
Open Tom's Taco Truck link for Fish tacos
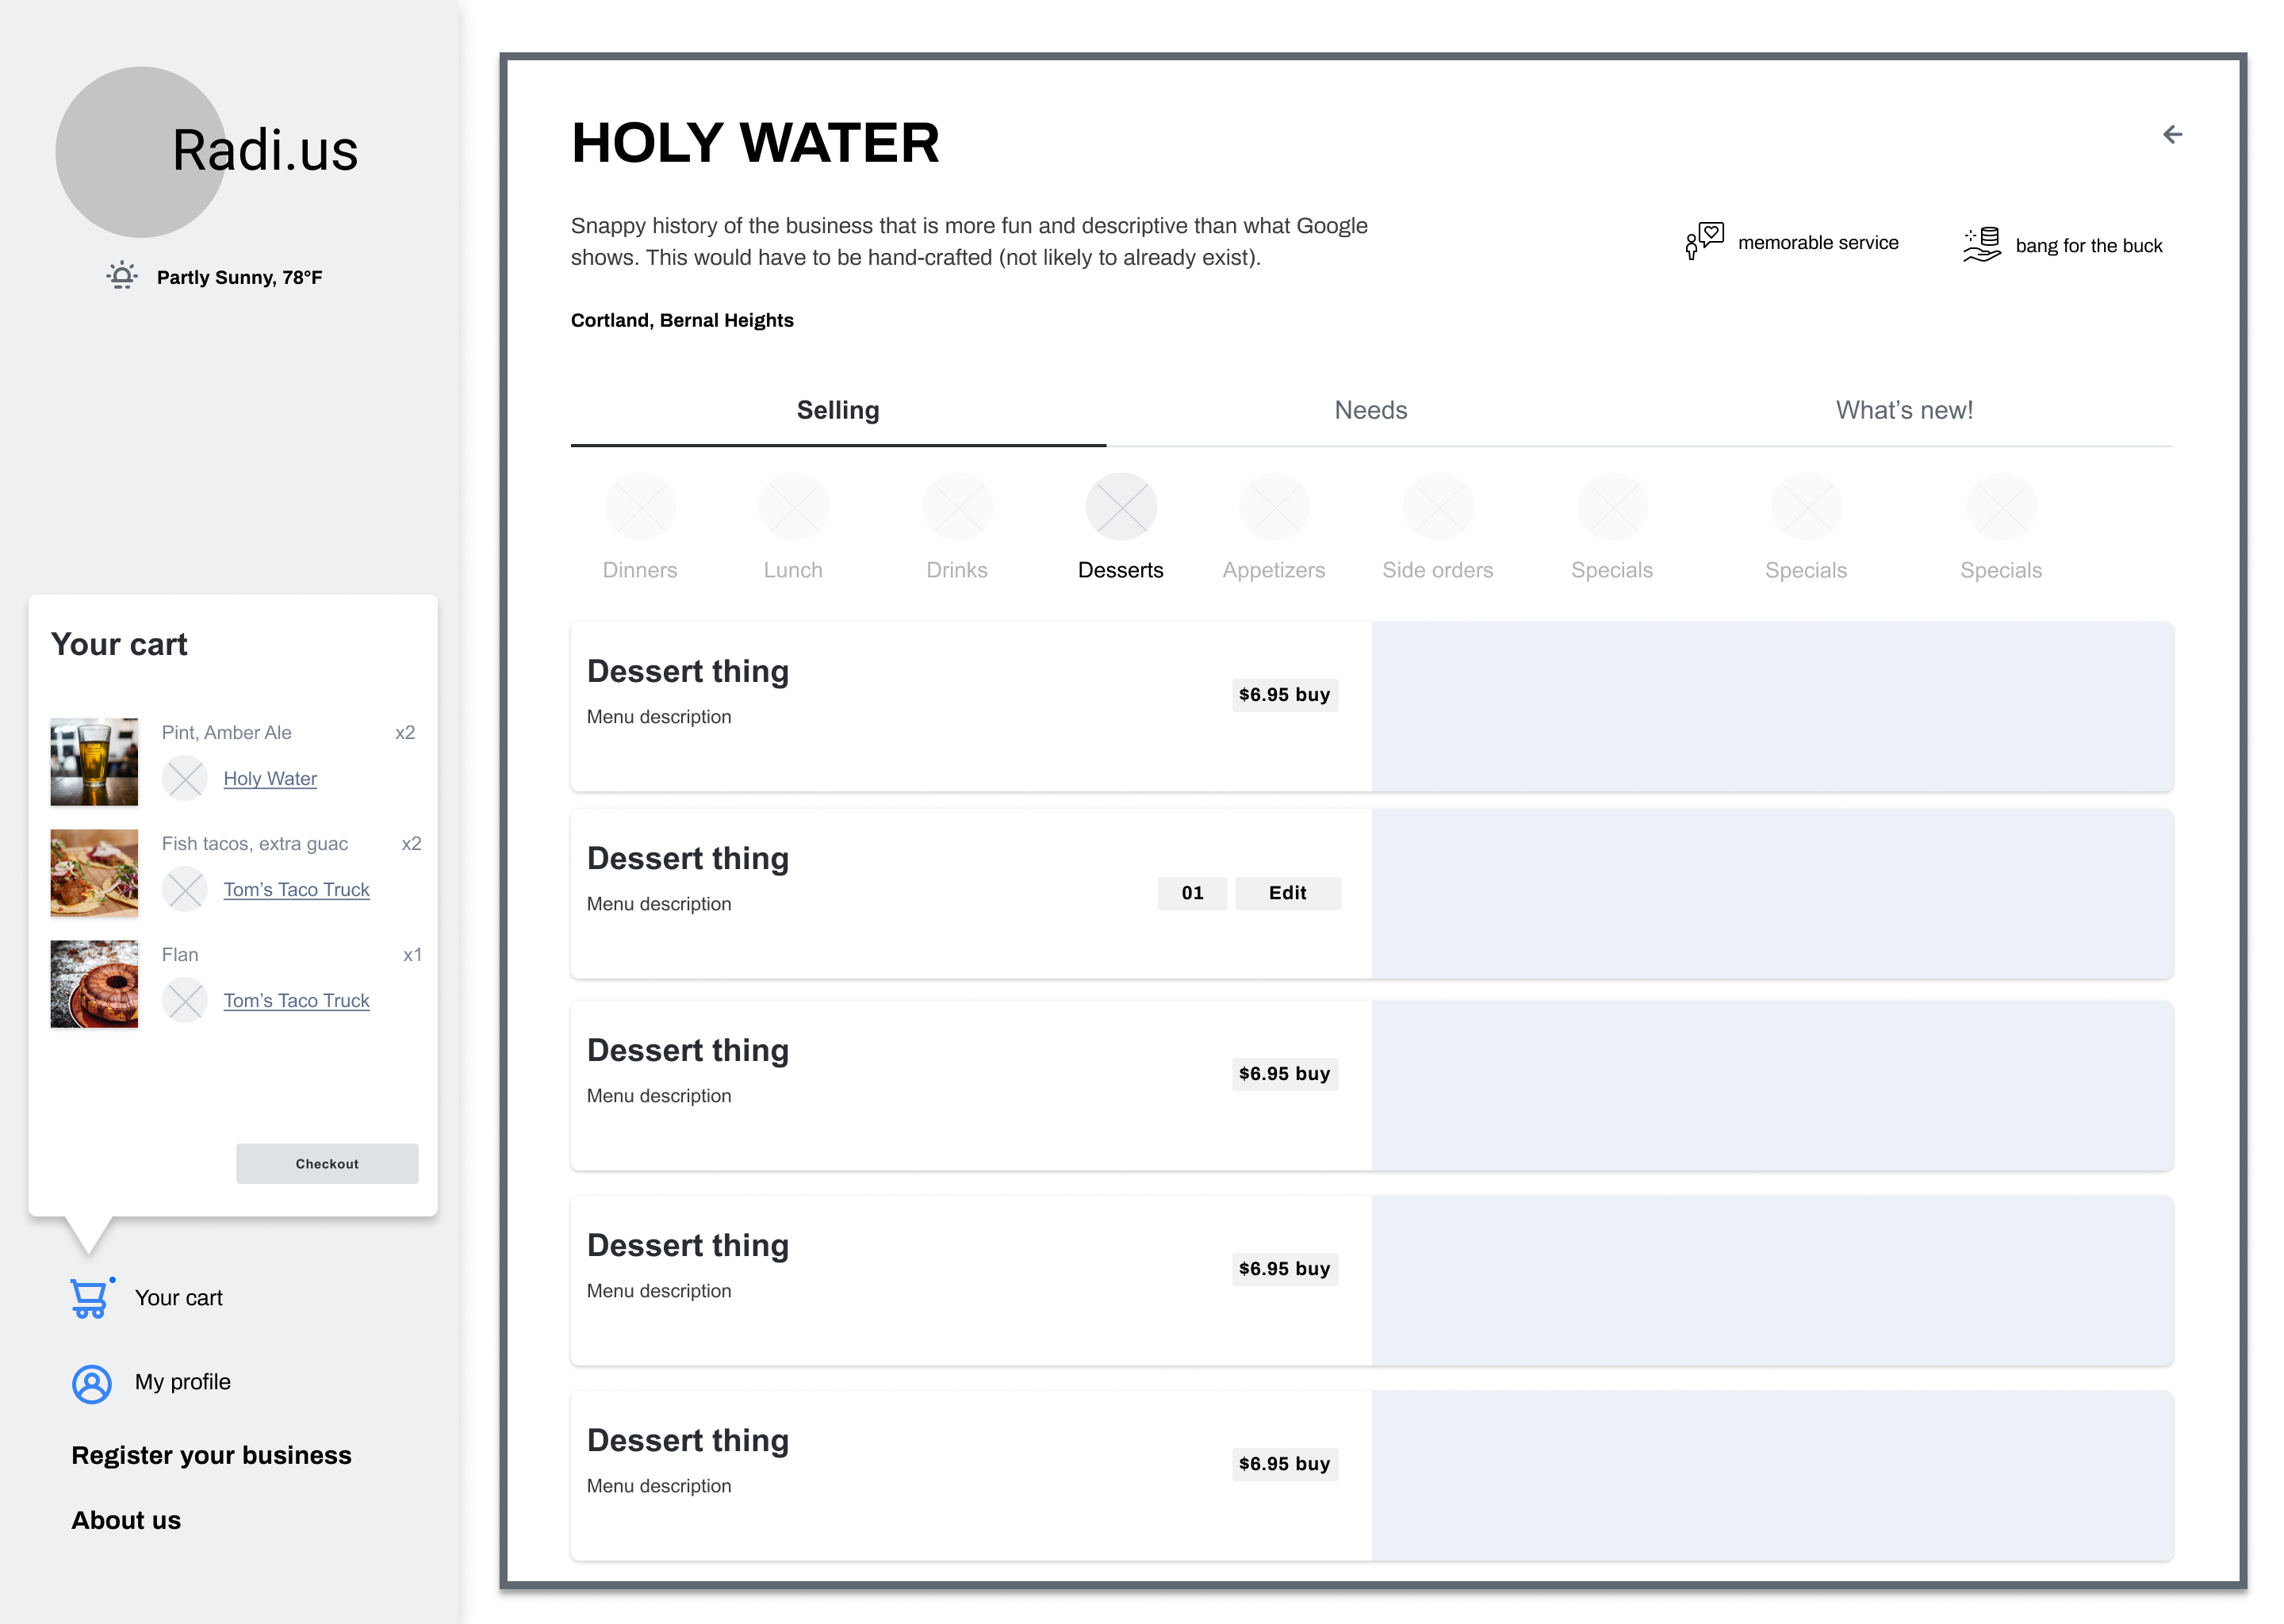tap(296, 889)
